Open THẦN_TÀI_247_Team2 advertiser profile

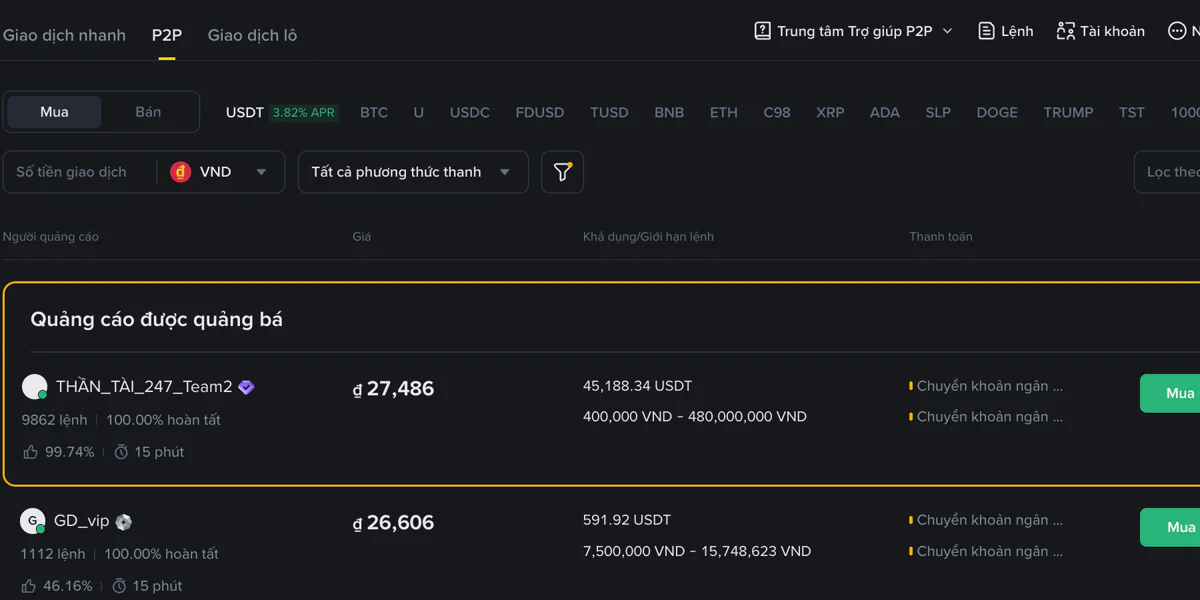point(144,387)
